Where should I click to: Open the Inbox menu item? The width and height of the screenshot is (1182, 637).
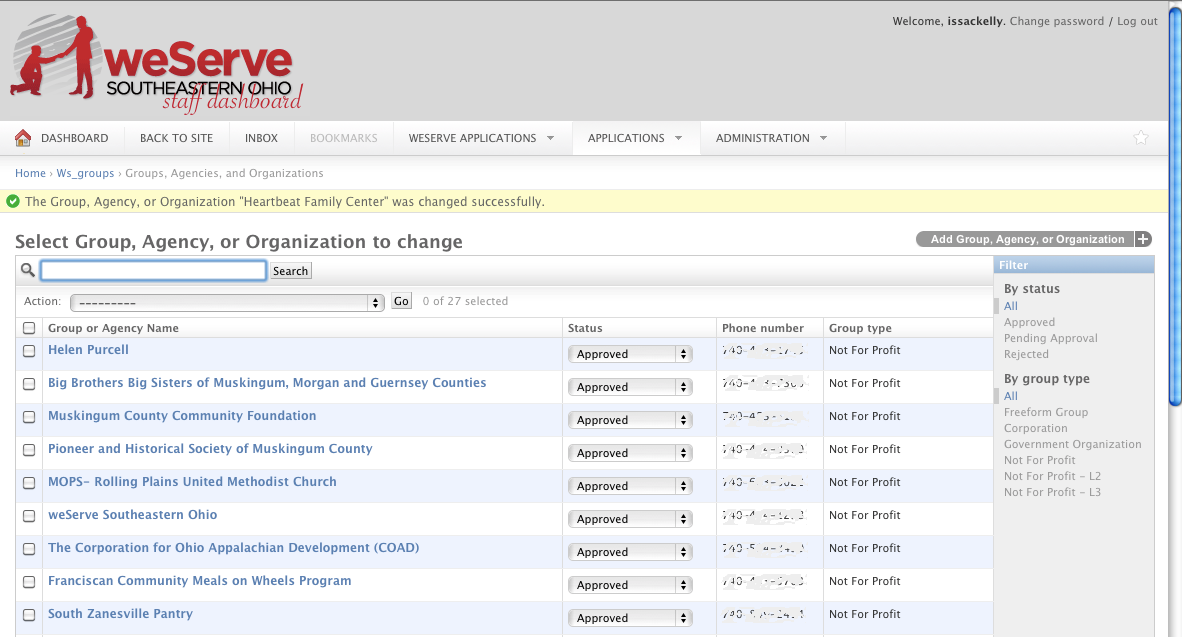point(262,138)
